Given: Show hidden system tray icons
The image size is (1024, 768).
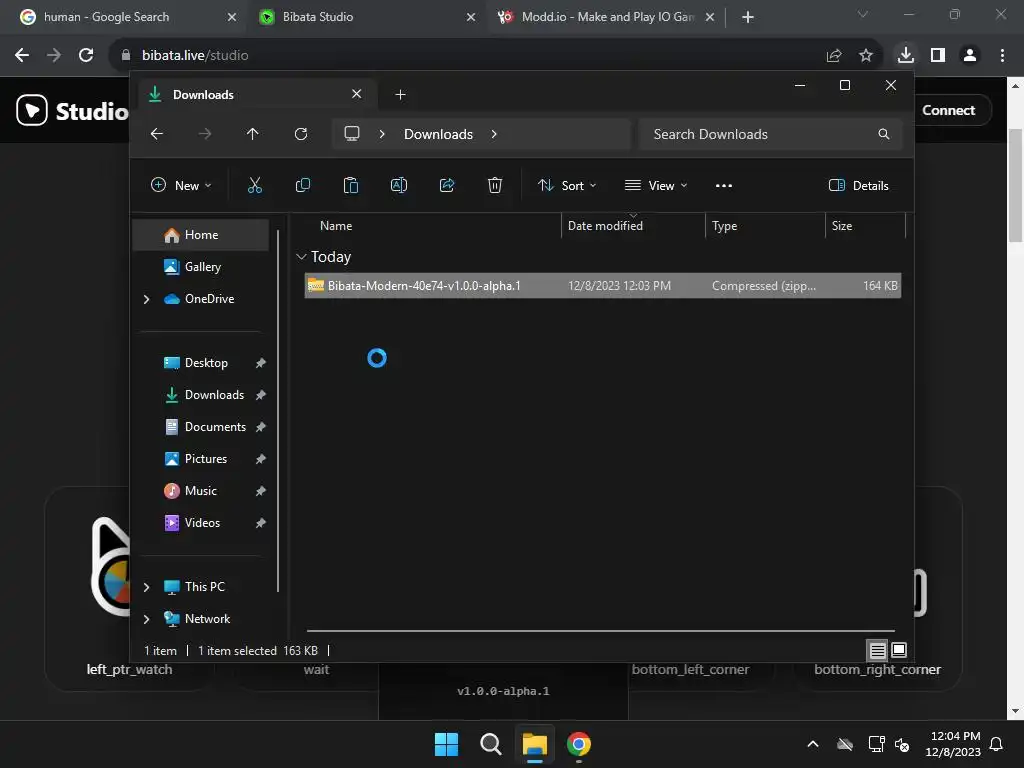Looking at the screenshot, I should click(x=813, y=744).
